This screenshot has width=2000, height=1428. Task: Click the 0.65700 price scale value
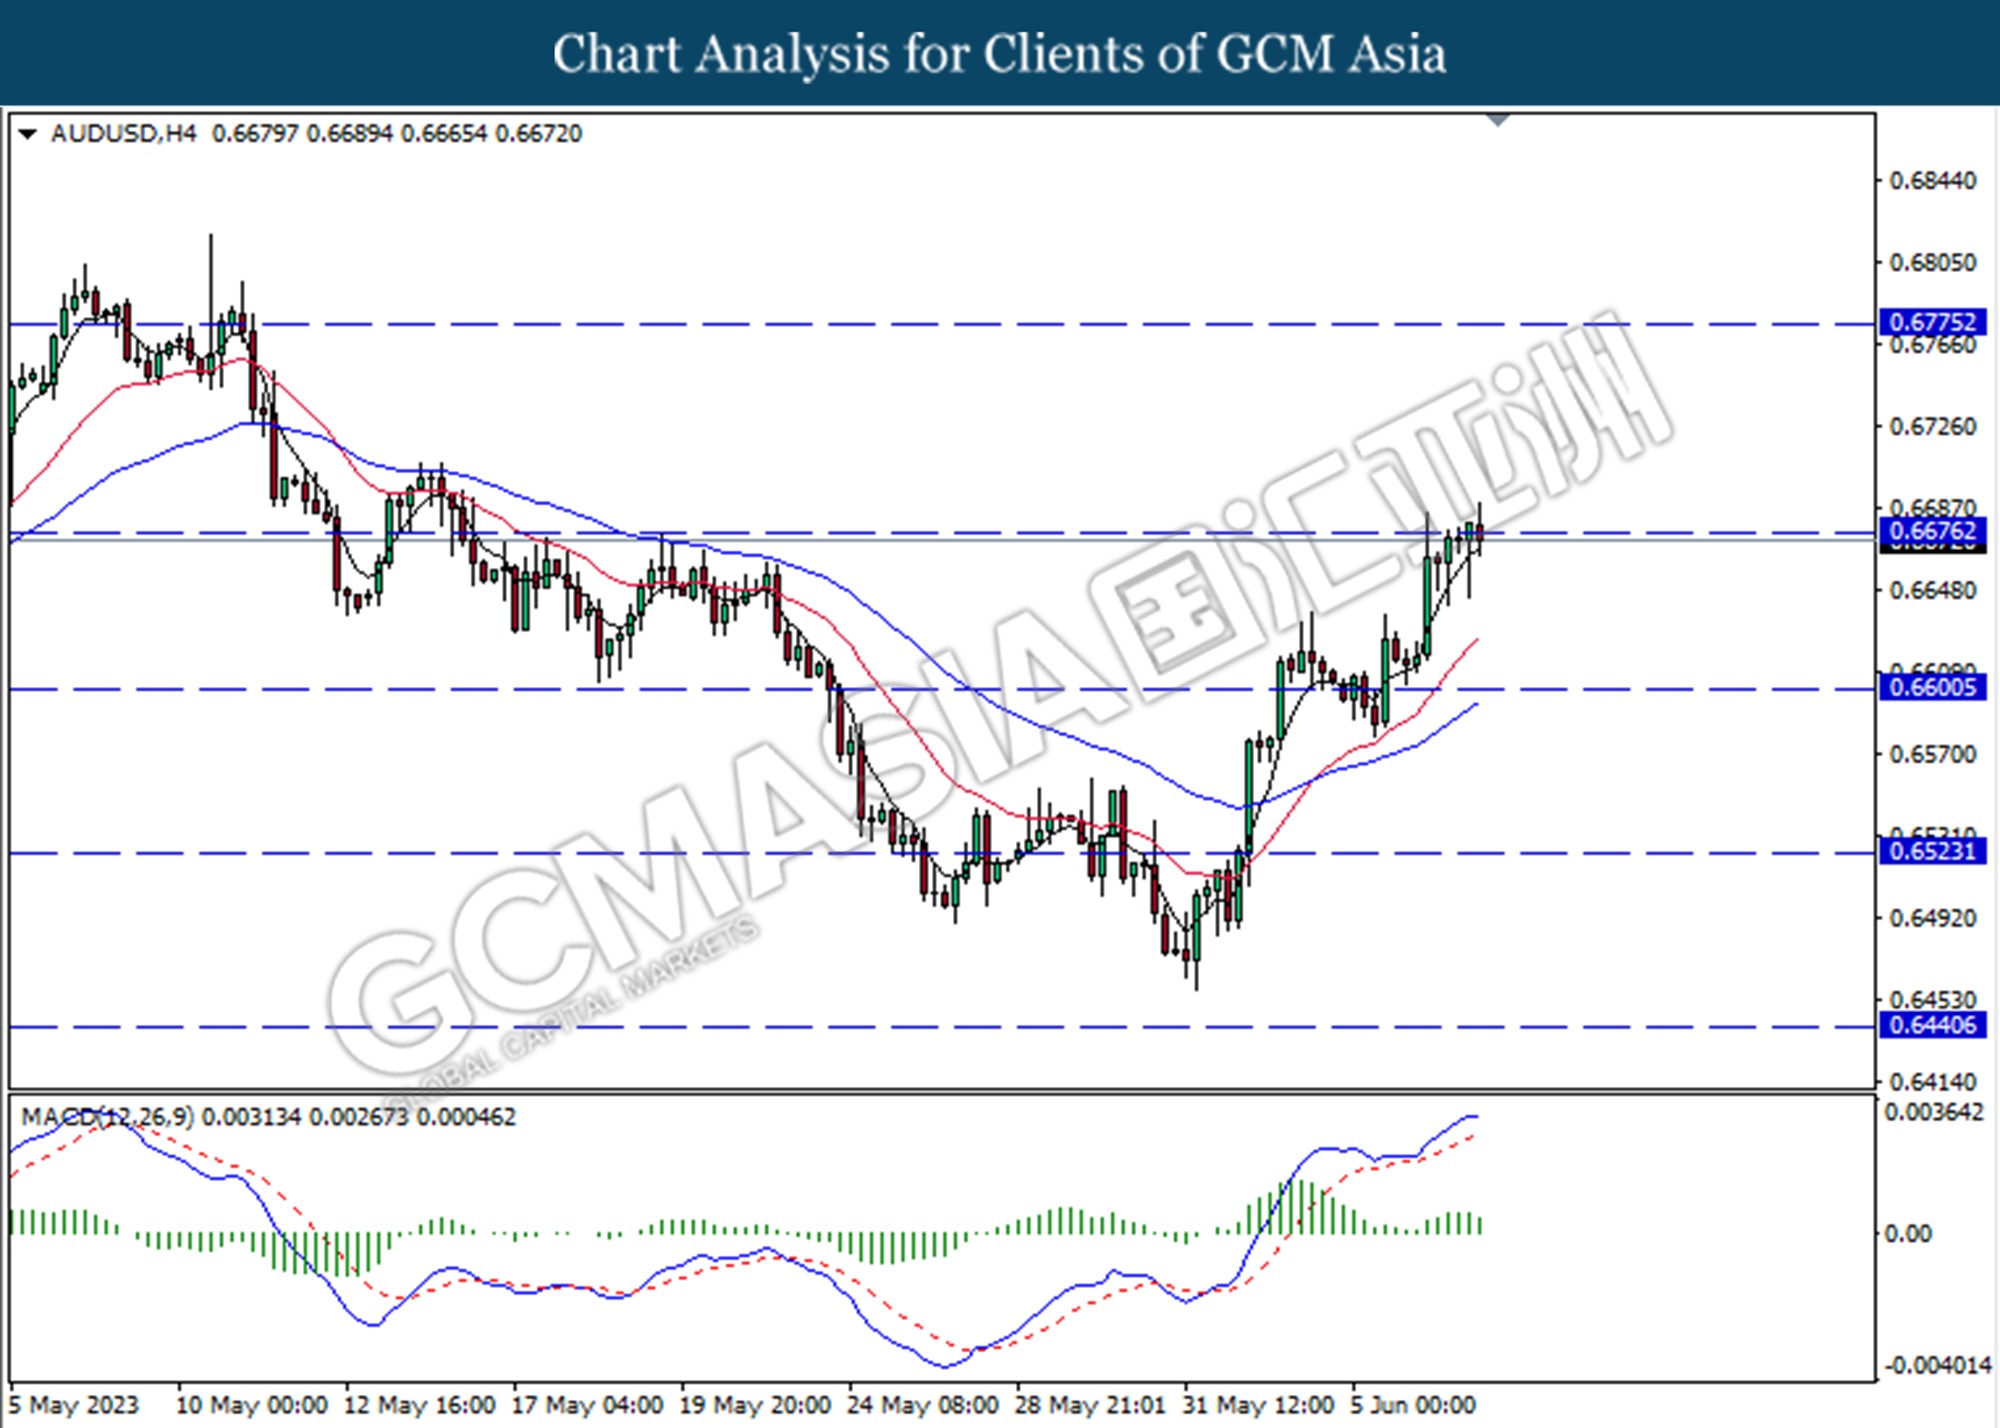pos(1932,754)
